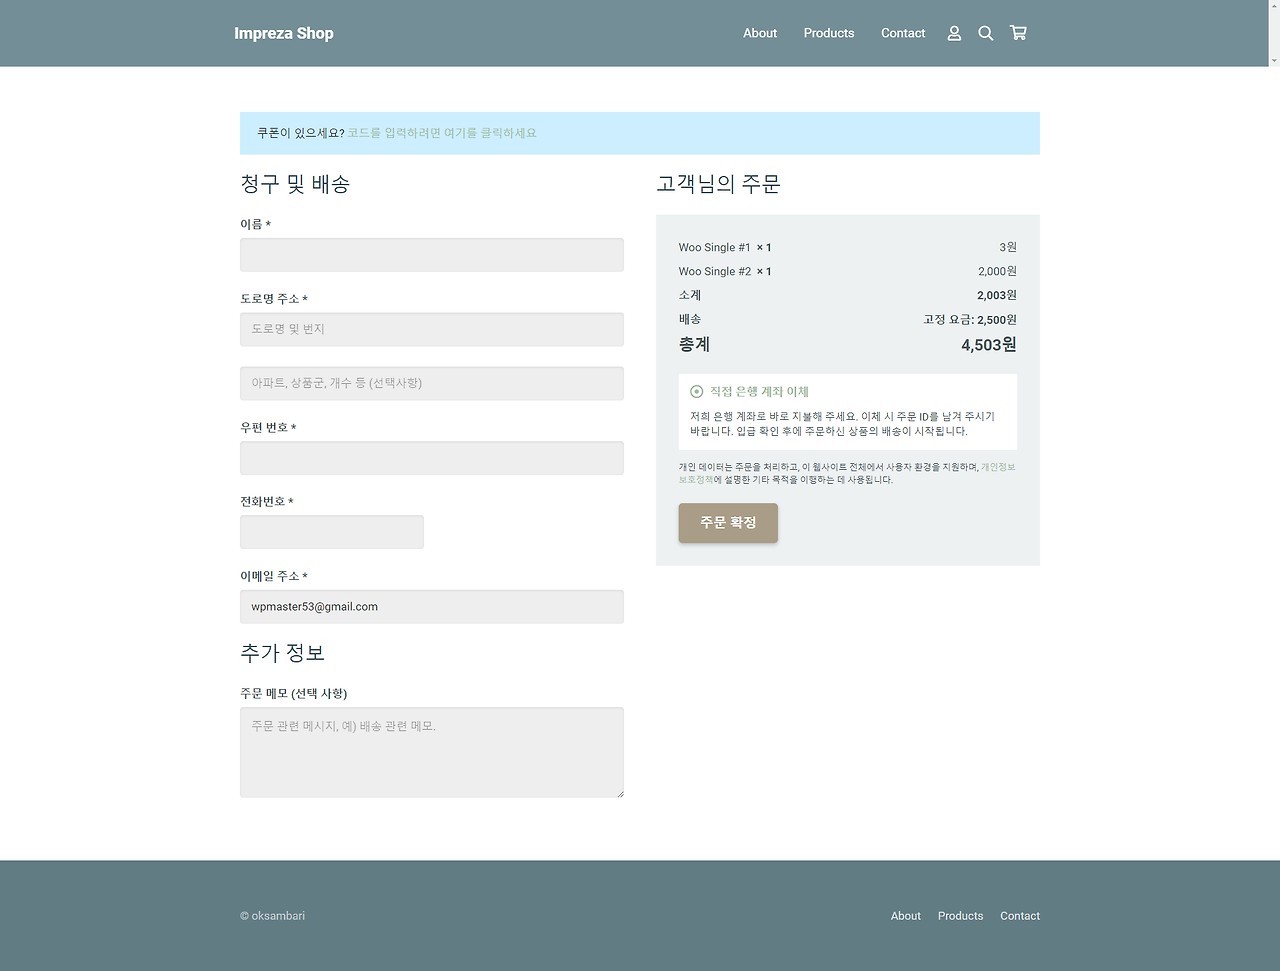
Task: Click the 우편 번호 postal code field
Action: (x=431, y=457)
